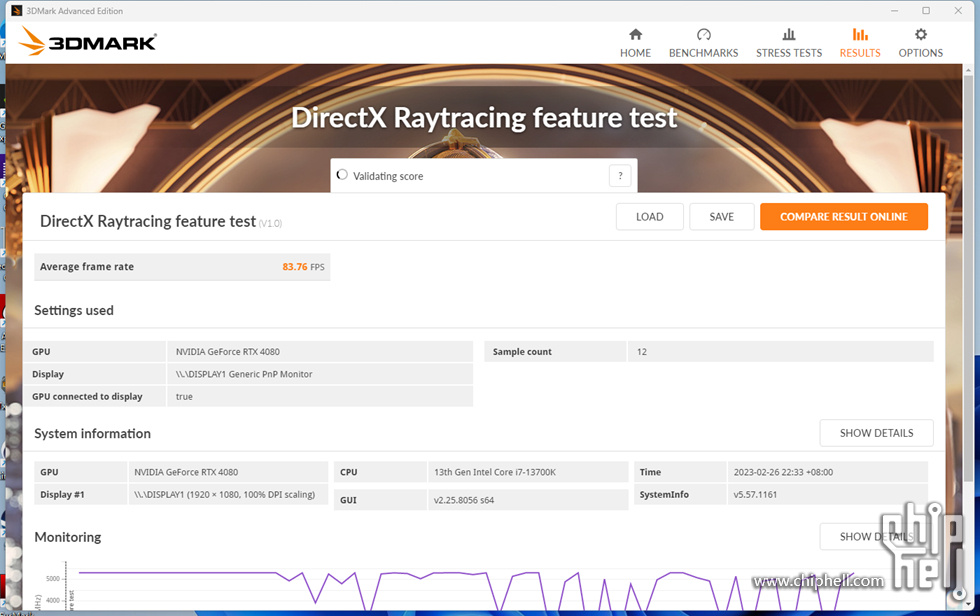Screen dimensions: 980x616
Task: Open OPTIONS via the gear icon
Action: pyautogui.click(x=920, y=35)
